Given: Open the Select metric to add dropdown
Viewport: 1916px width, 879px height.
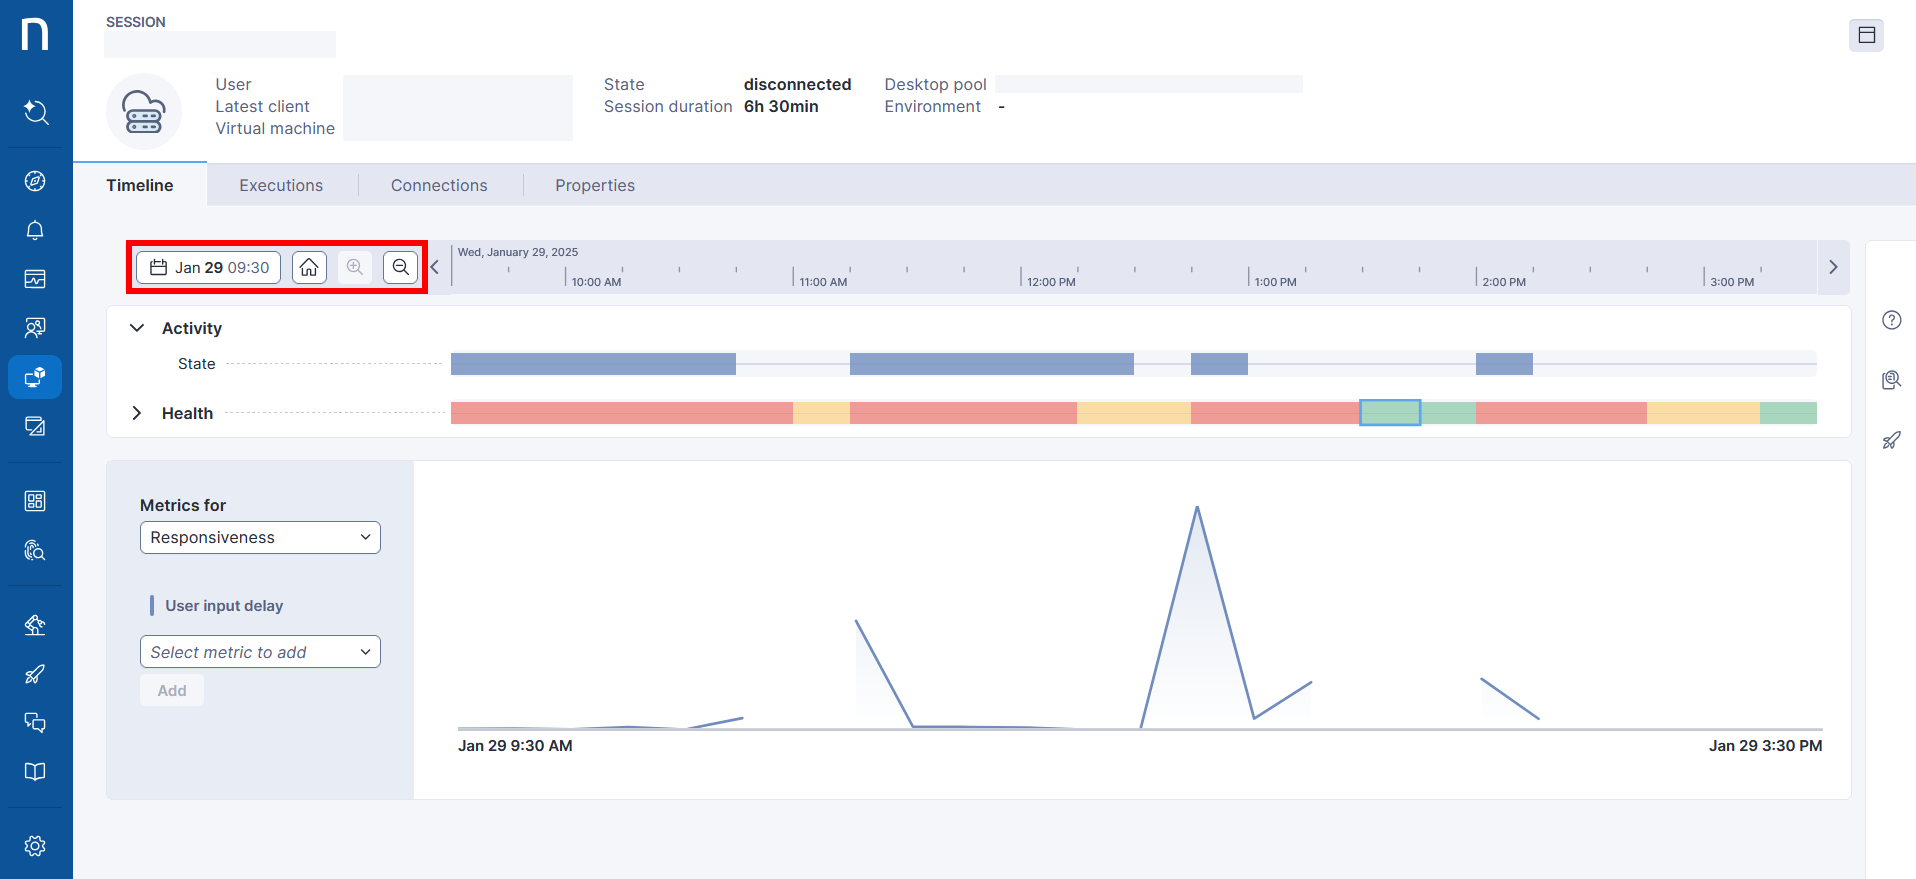Looking at the screenshot, I should pyautogui.click(x=260, y=652).
